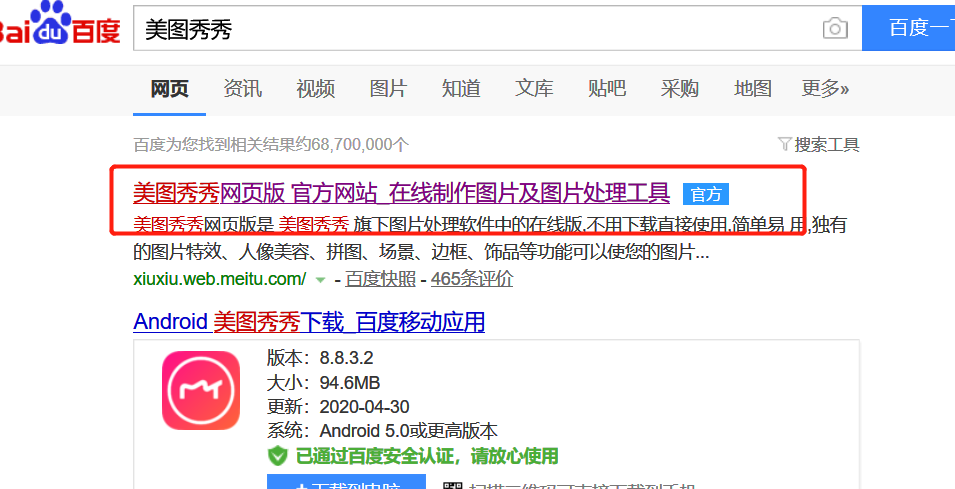Open Android 美图秀秀下载_百度移动应用 link
This screenshot has width=955, height=489.
pyautogui.click(x=309, y=322)
